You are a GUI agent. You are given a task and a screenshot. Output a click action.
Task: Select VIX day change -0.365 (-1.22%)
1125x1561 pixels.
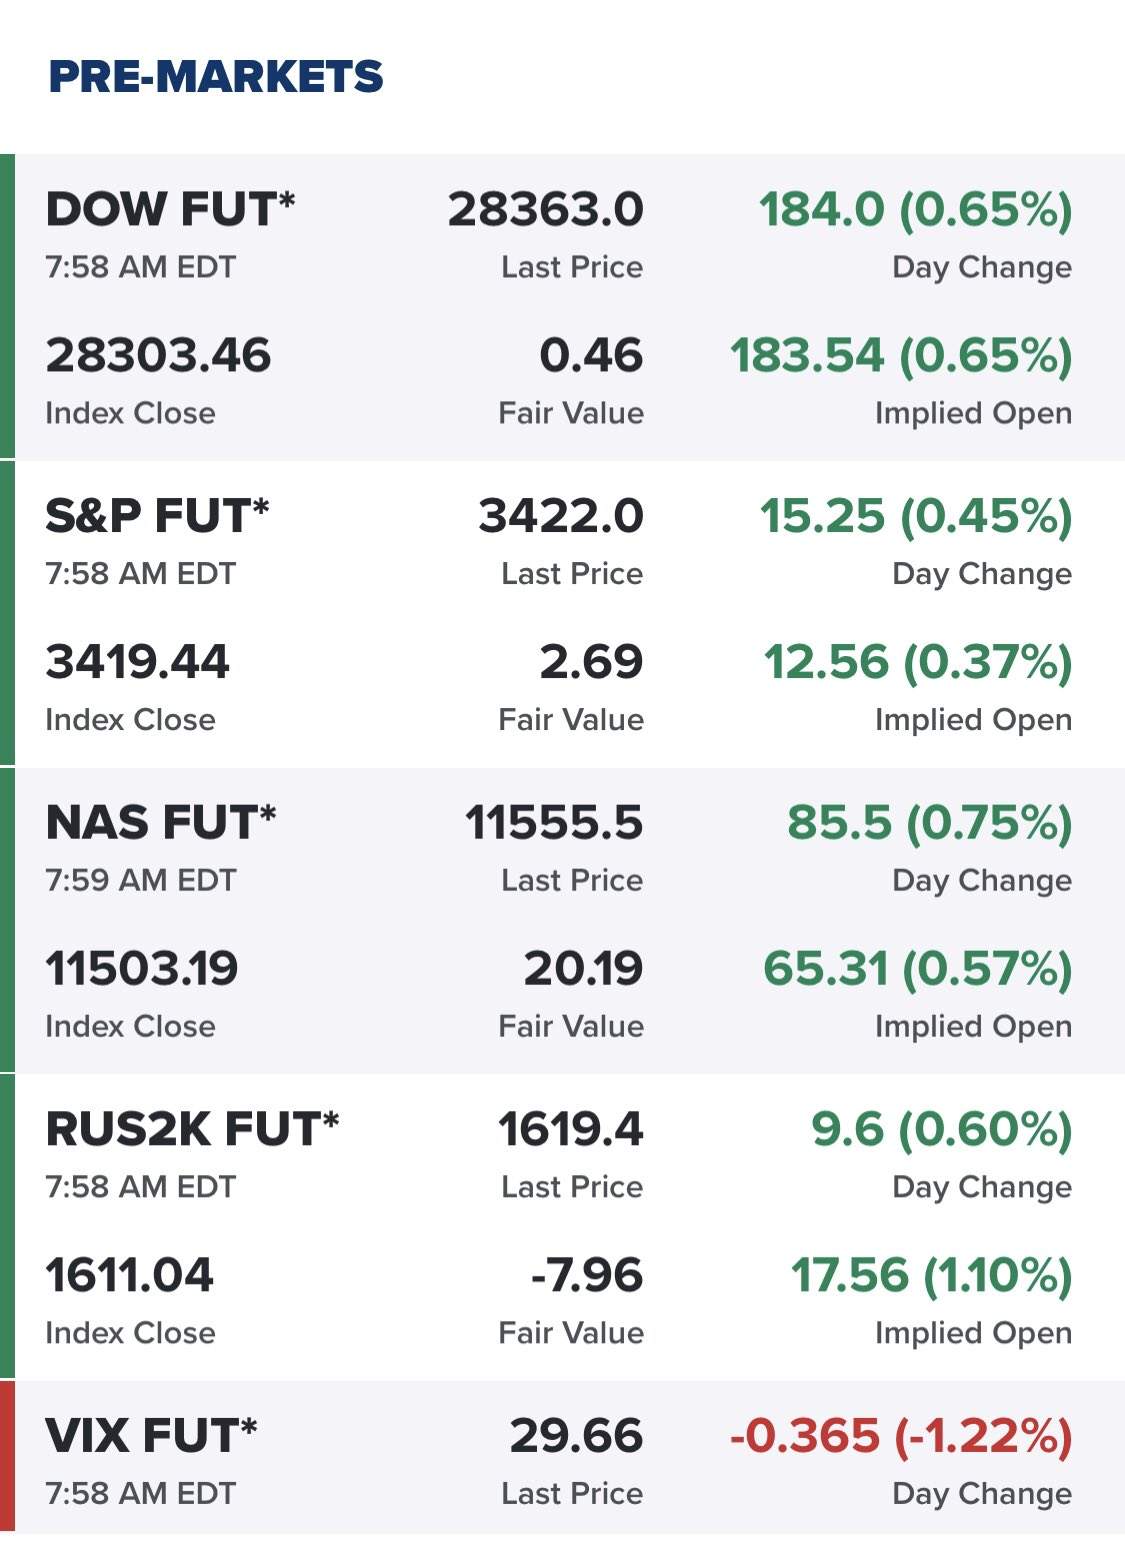901,1436
